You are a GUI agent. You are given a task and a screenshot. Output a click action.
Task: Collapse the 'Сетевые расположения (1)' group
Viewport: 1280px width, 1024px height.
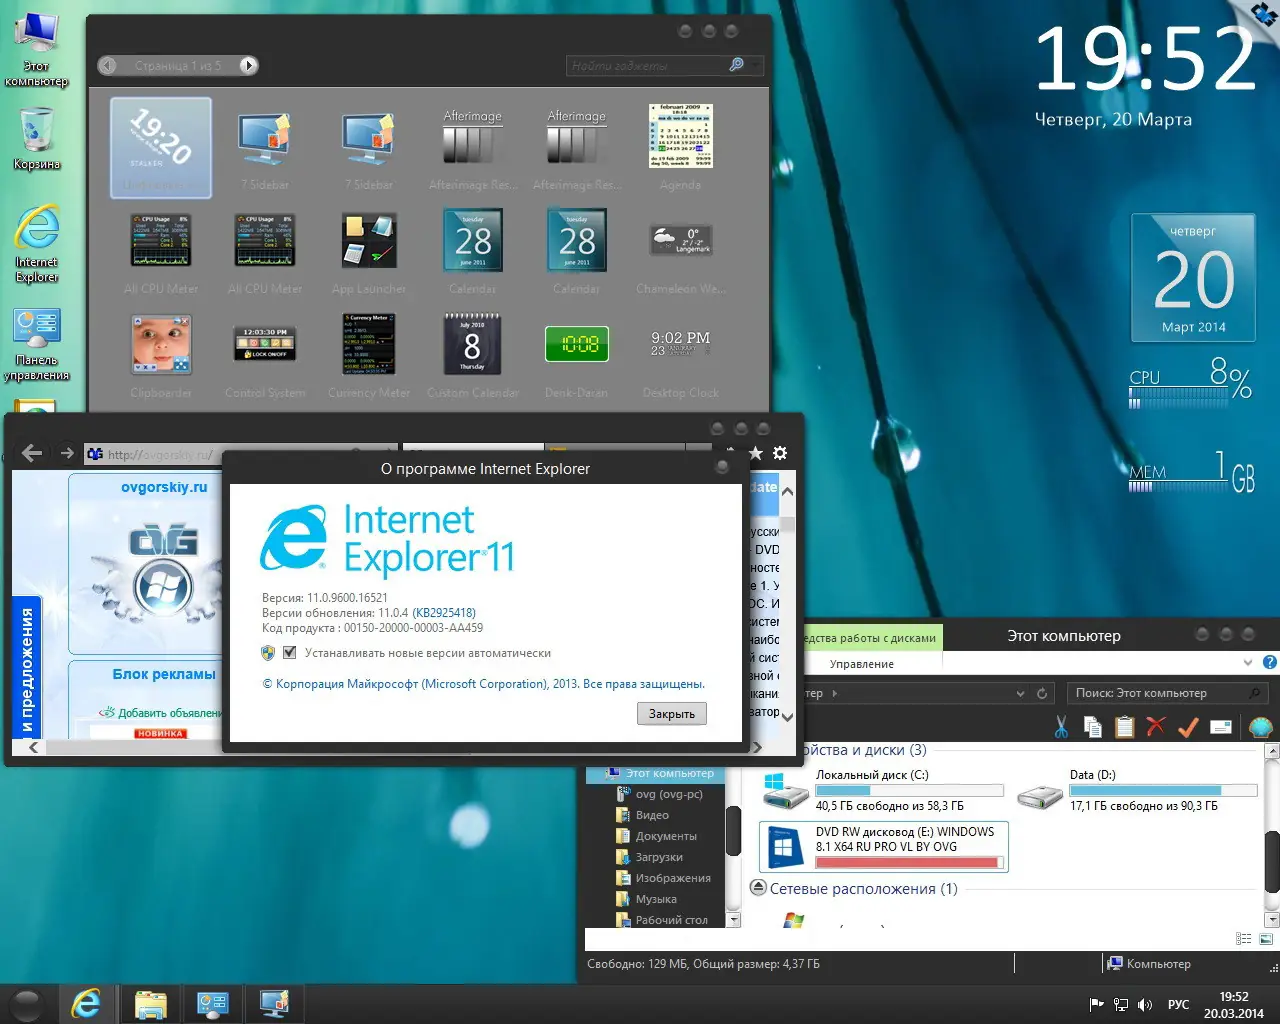[758, 888]
